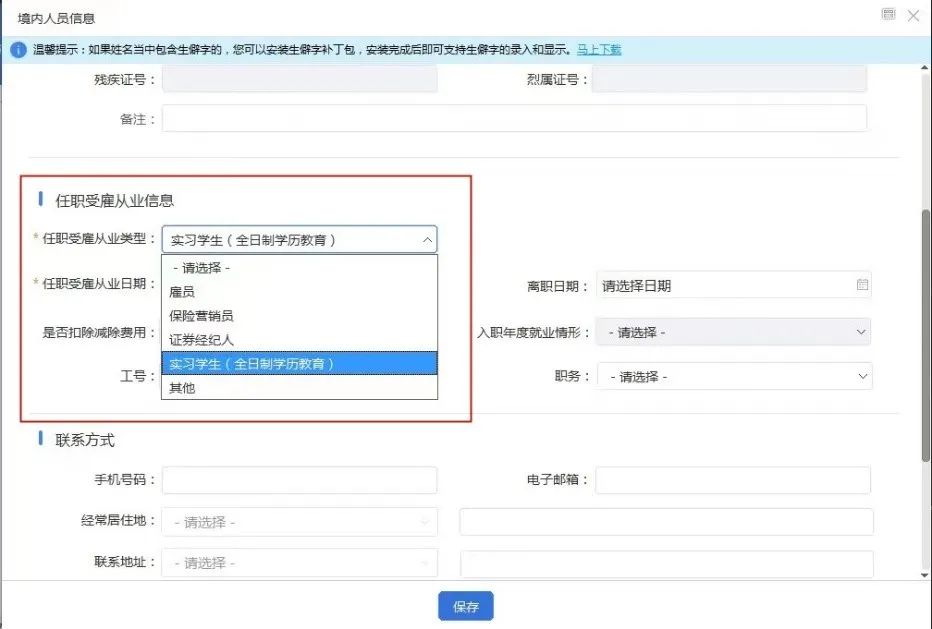Select 其他 from the dropdown list
The width and height of the screenshot is (932, 629).
[300, 388]
